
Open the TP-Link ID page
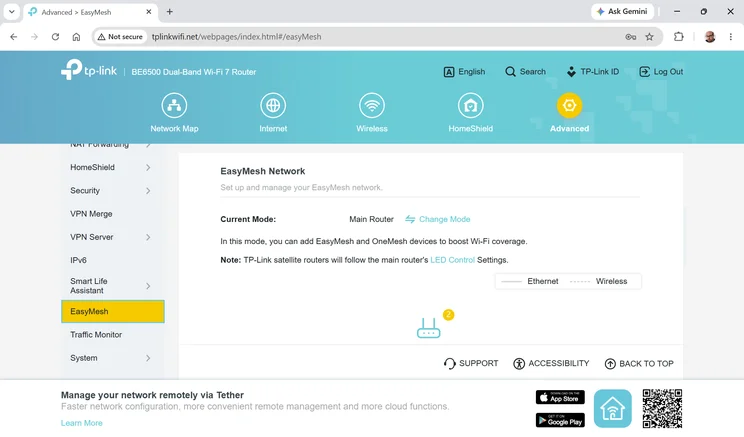click(x=593, y=72)
